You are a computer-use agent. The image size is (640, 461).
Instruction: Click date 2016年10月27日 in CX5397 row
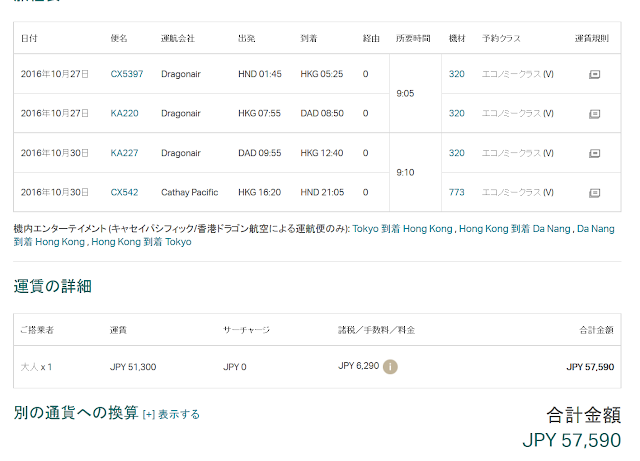pyautogui.click(x=55, y=74)
